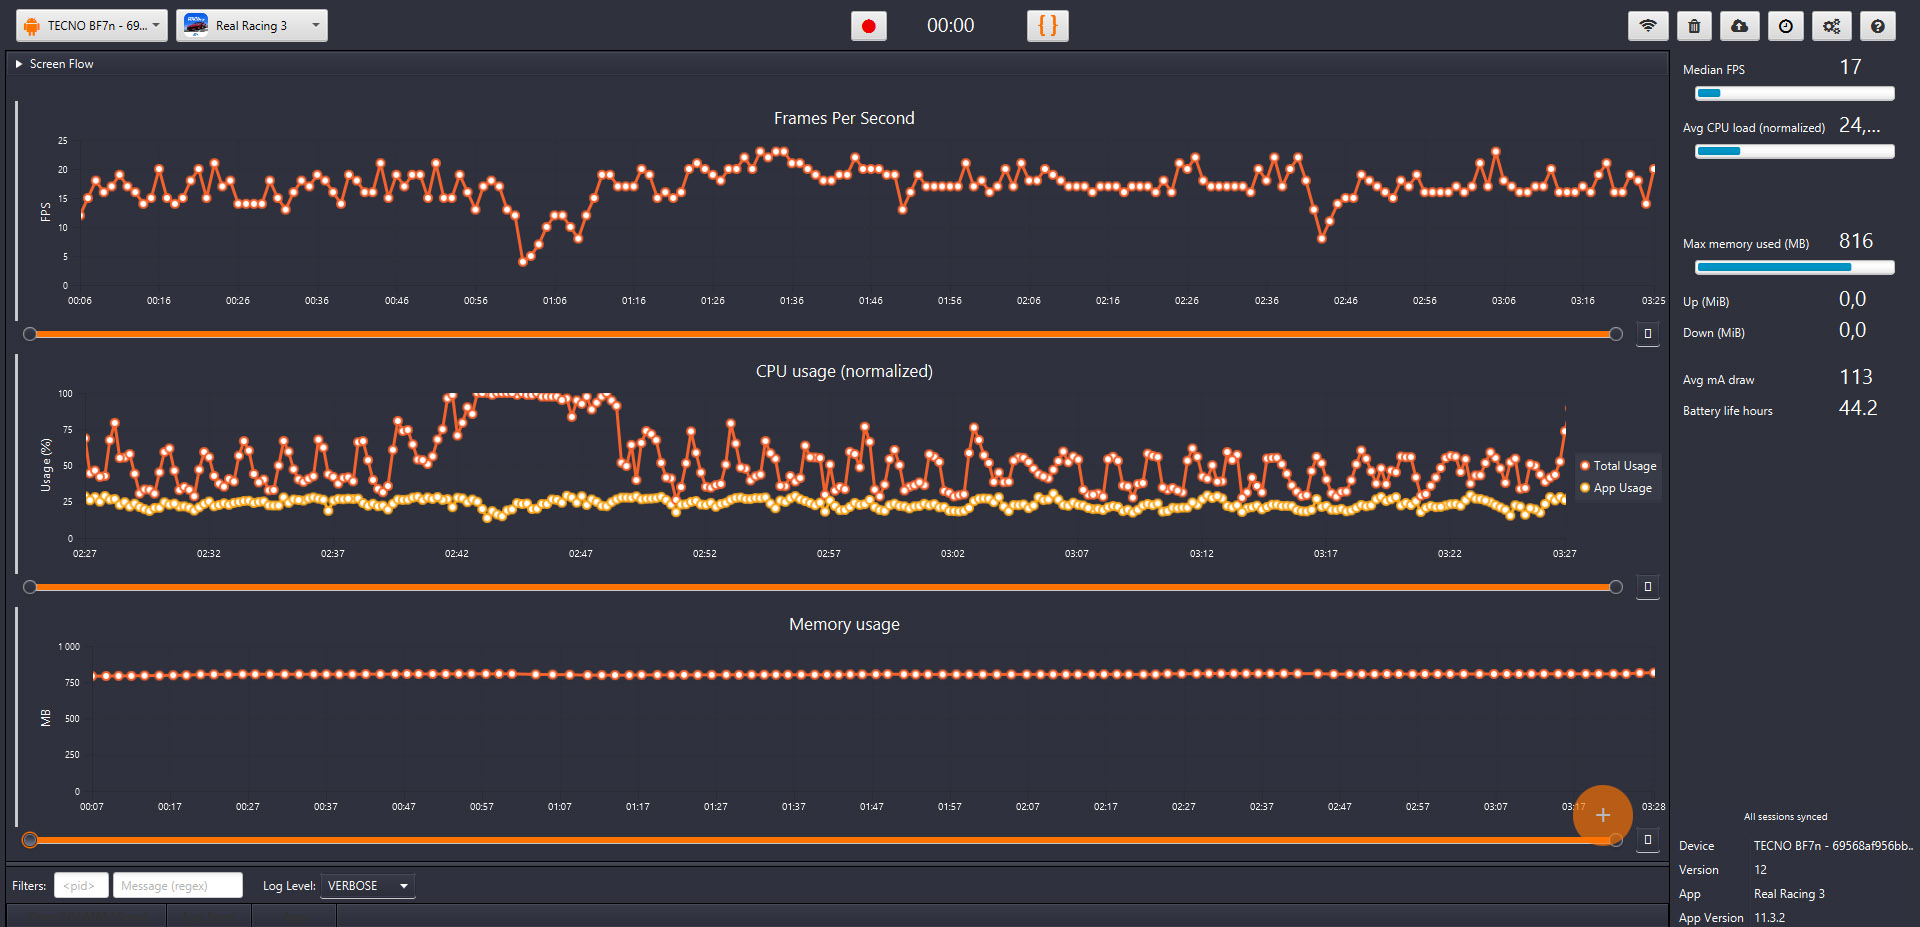Open settings via the gears icon
The height and width of the screenshot is (927, 1920).
pos(1832,26)
